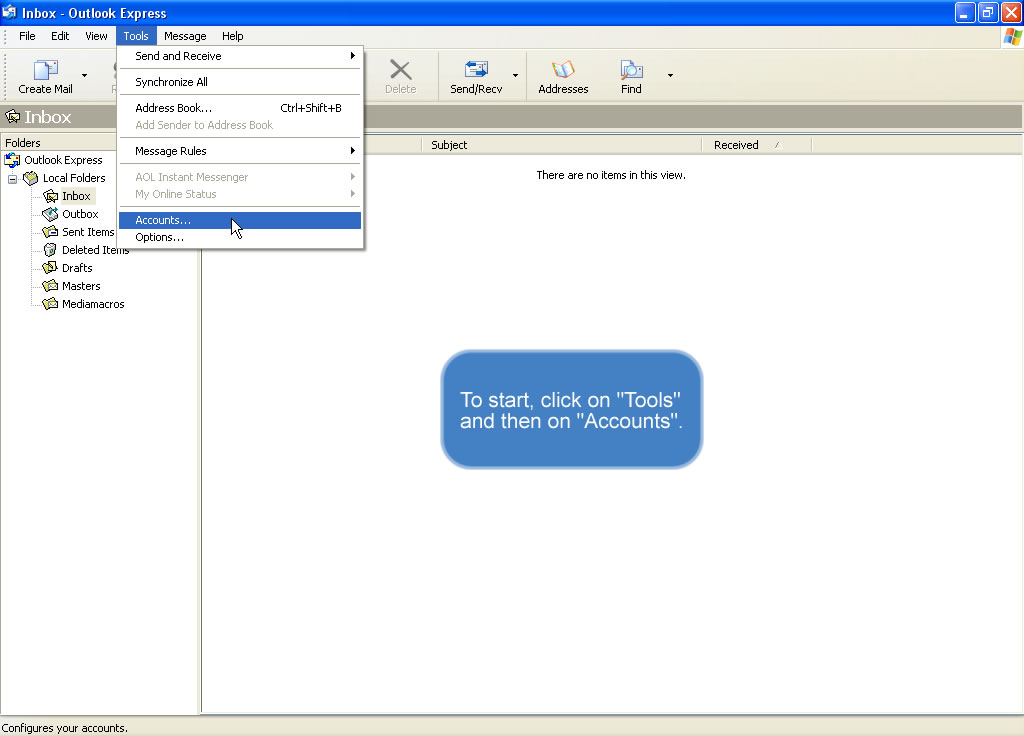
Task: Open the Drafts folder
Action: point(77,268)
